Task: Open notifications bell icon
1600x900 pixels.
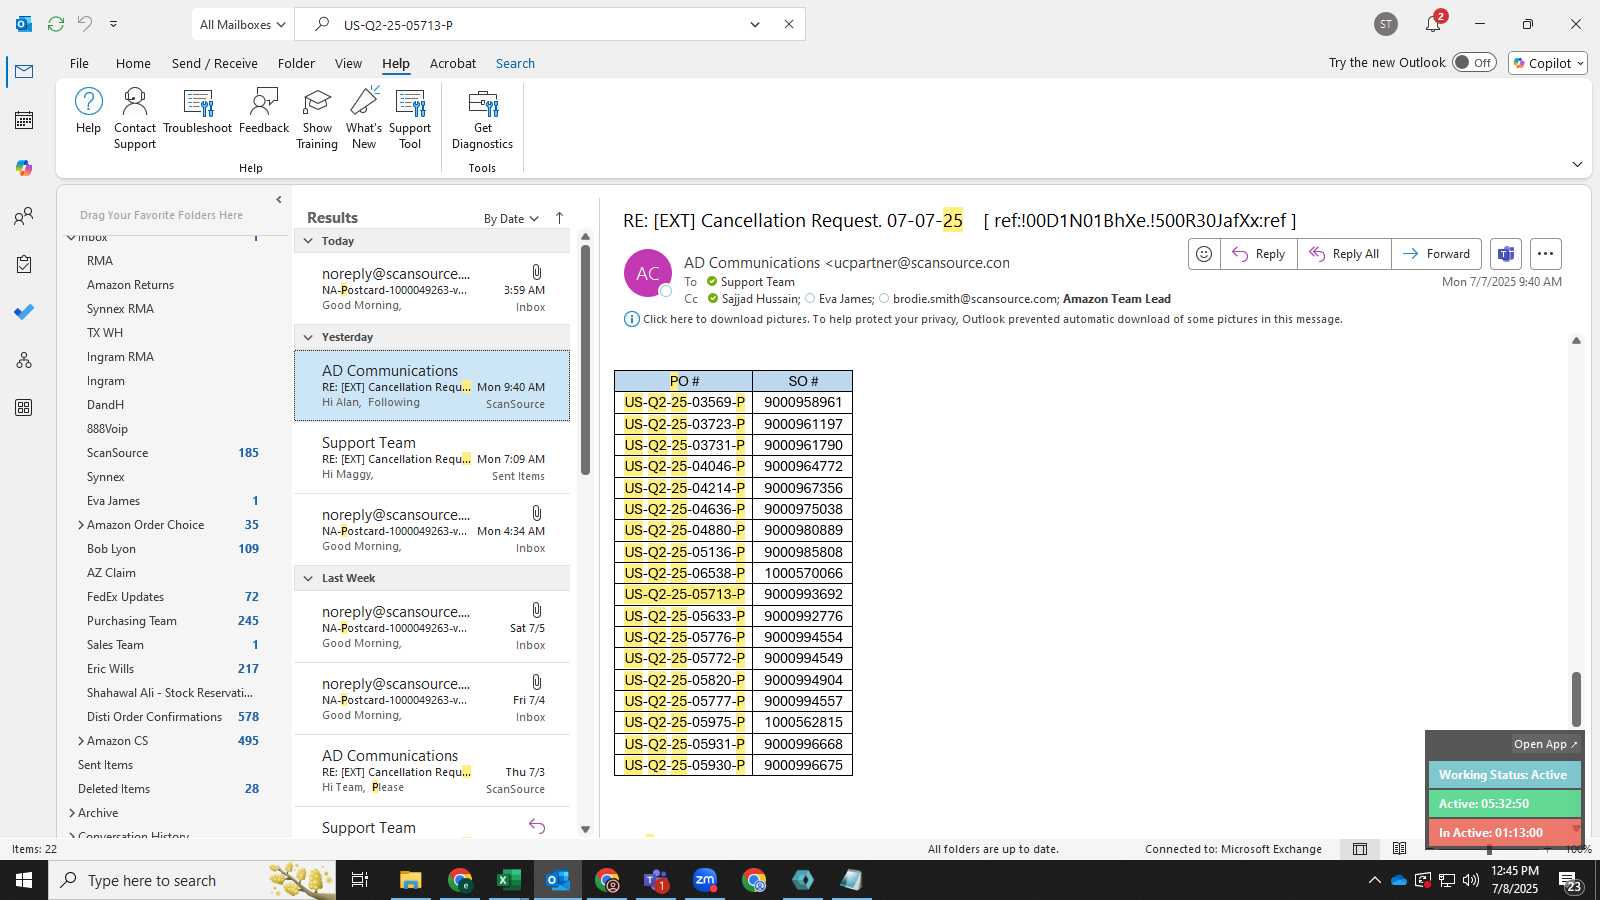Action: (1433, 24)
